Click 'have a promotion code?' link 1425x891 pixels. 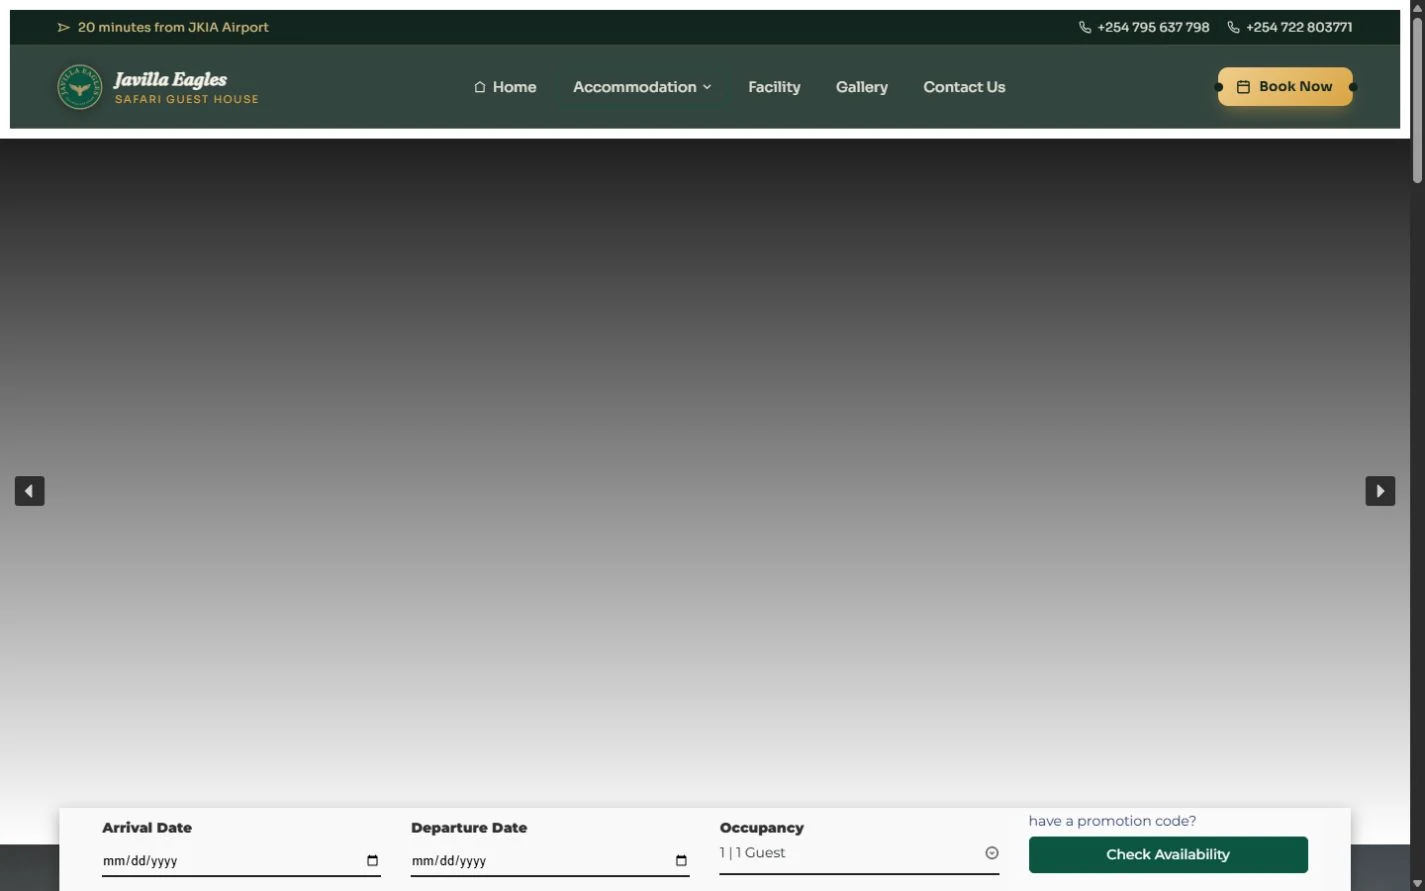pyautogui.click(x=1112, y=821)
